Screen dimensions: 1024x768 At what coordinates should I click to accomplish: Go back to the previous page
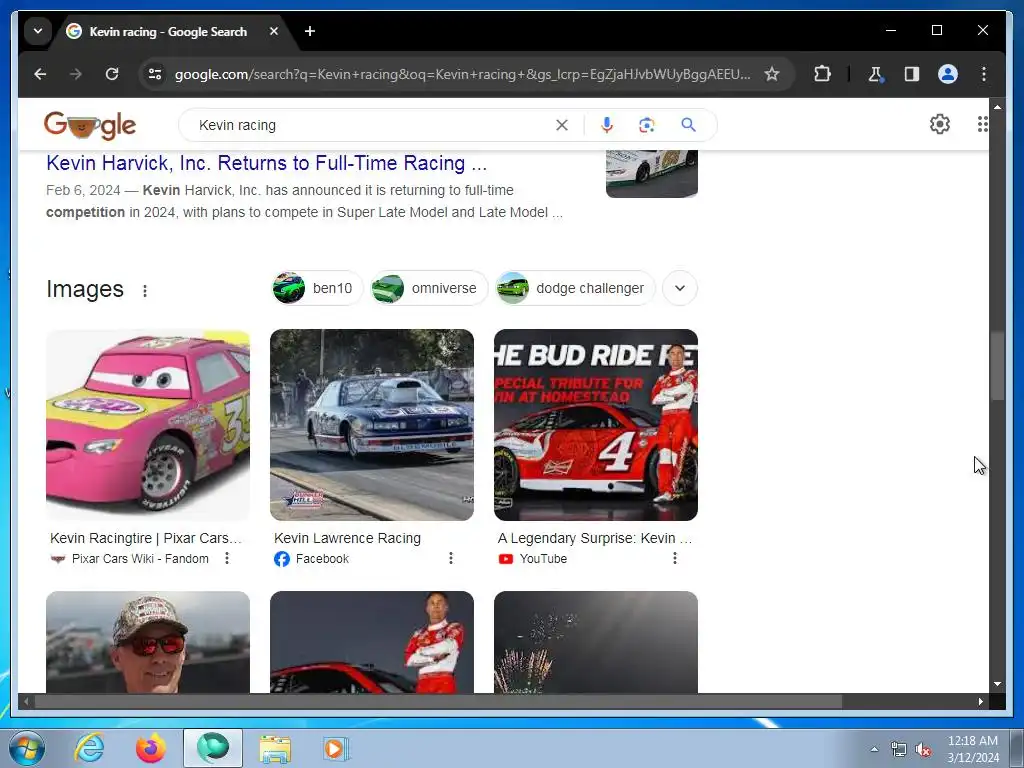coord(40,74)
